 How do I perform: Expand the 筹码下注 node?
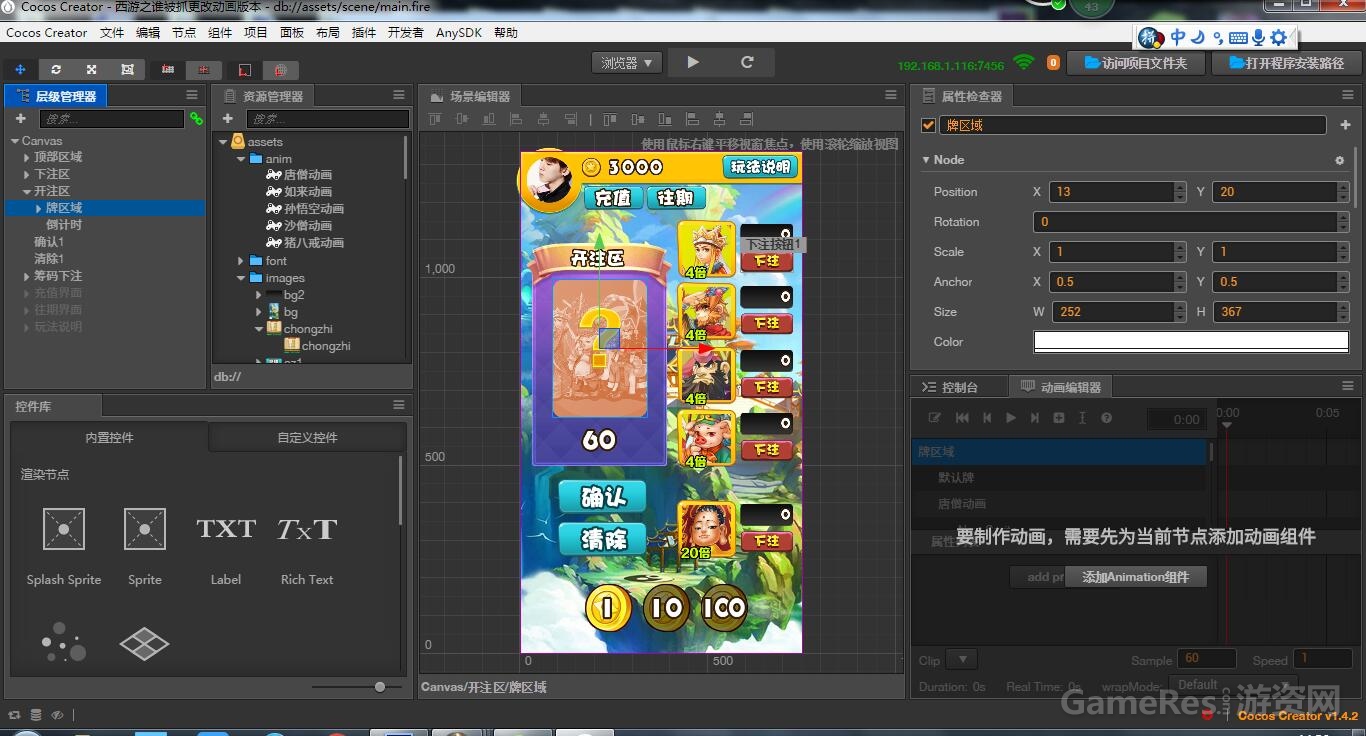click(x=27, y=276)
